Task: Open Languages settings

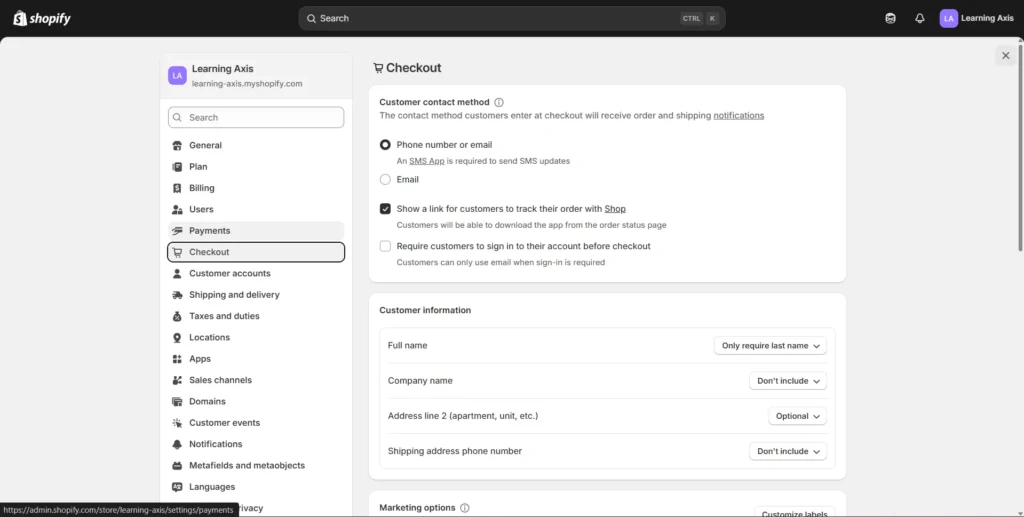Action: (x=256, y=487)
